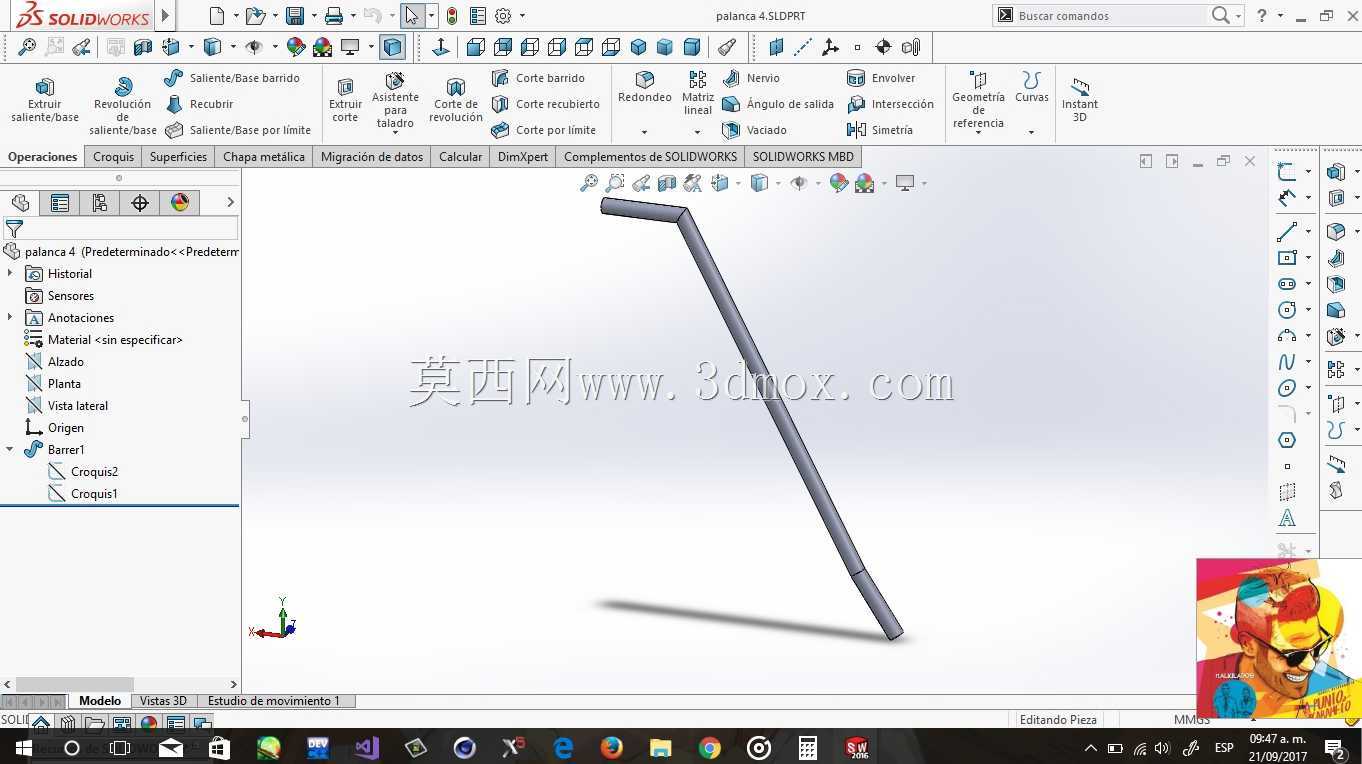Open dropdown arrow under Redondeo

click(645, 132)
